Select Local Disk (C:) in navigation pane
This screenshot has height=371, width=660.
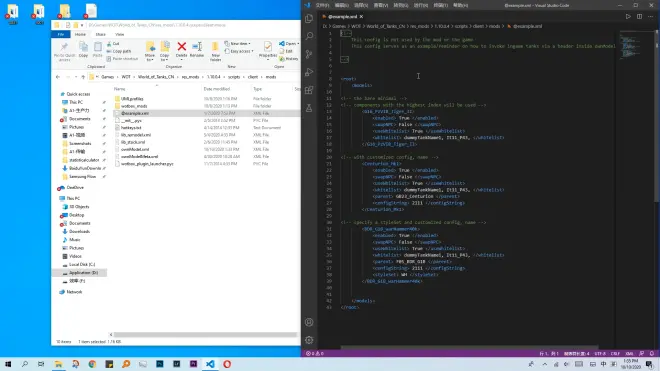tap(80, 264)
